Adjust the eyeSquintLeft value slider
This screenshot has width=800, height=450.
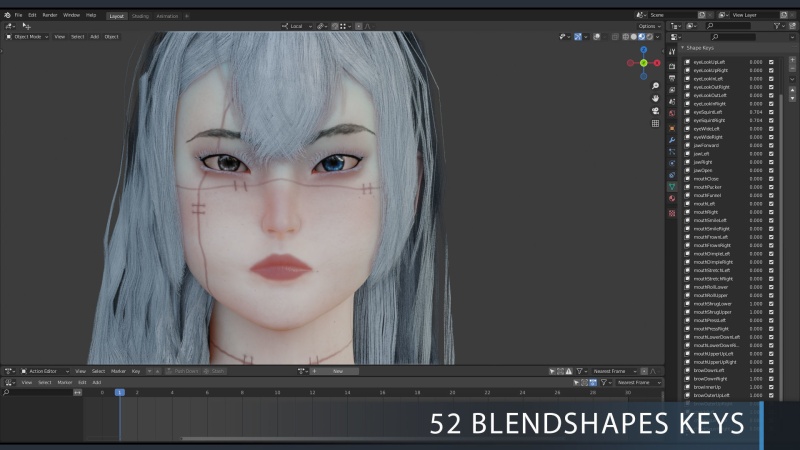tap(755, 112)
